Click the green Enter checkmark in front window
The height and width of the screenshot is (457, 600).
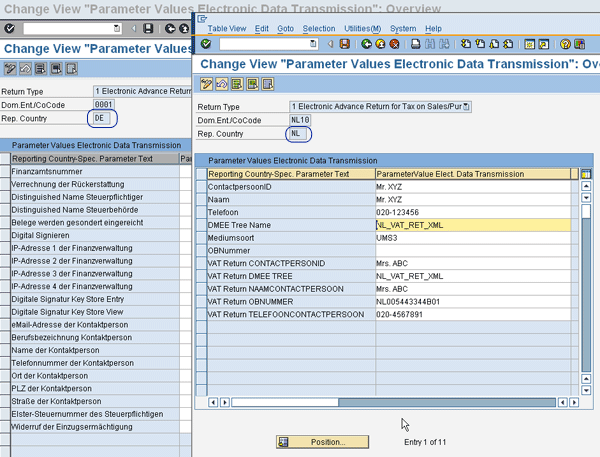(x=206, y=44)
